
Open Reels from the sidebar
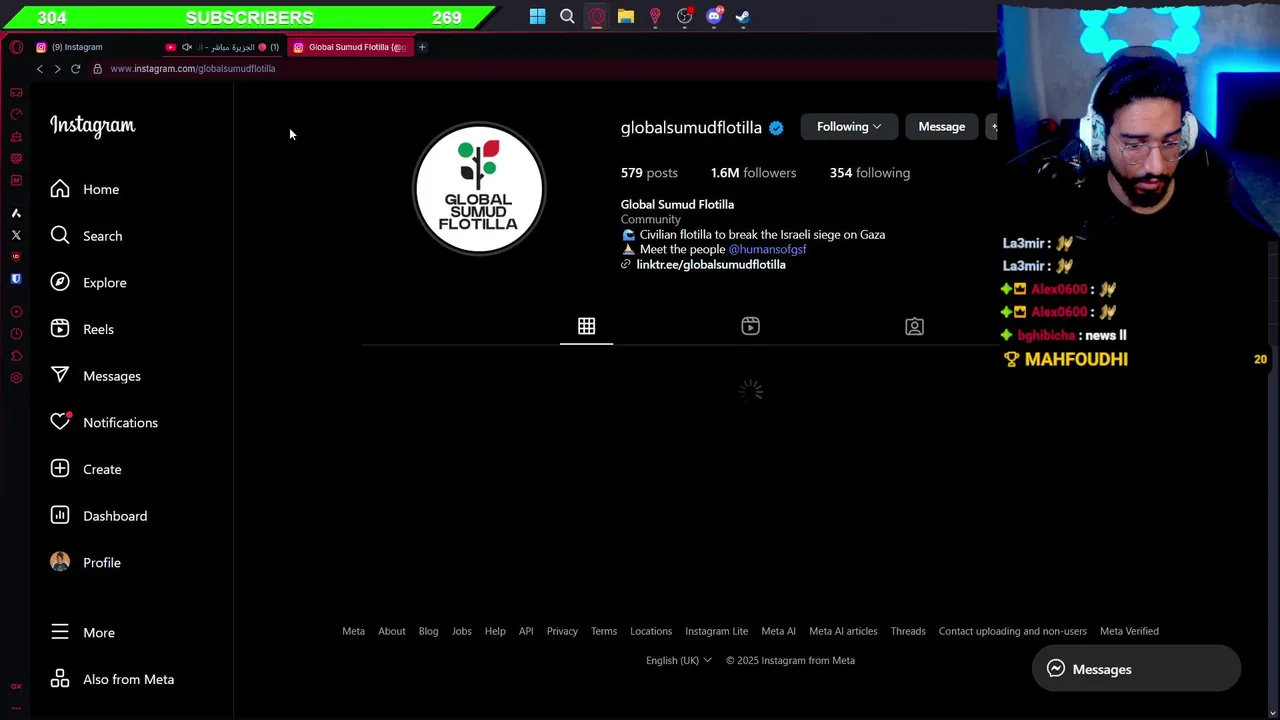click(x=82, y=329)
